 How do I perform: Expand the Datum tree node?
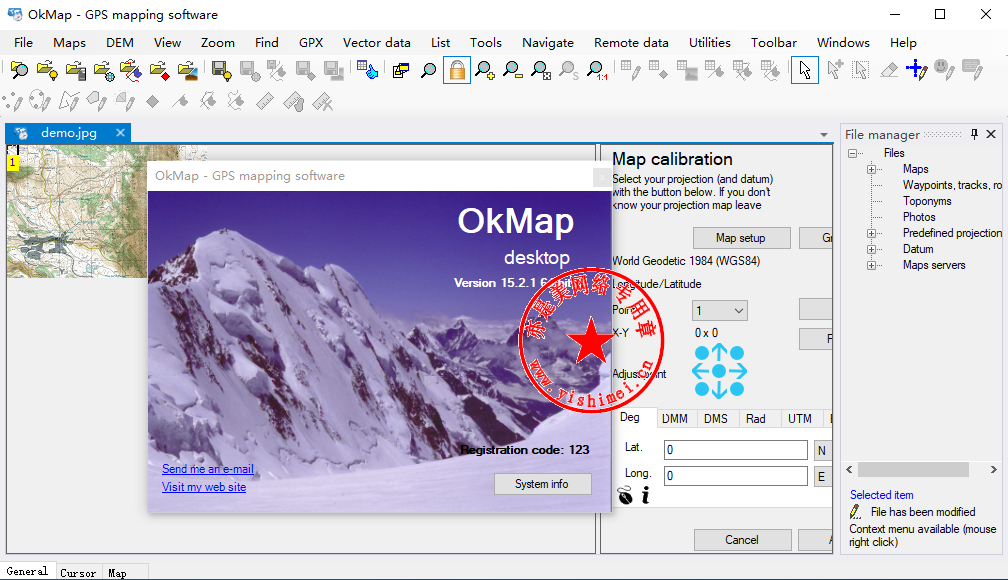click(x=872, y=249)
